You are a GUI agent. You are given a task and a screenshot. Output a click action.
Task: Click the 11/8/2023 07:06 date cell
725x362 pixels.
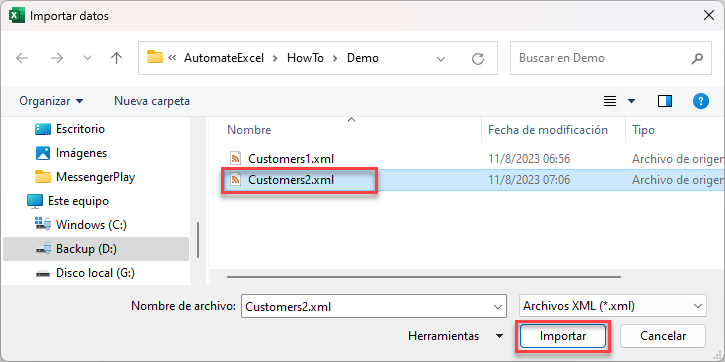click(x=529, y=180)
